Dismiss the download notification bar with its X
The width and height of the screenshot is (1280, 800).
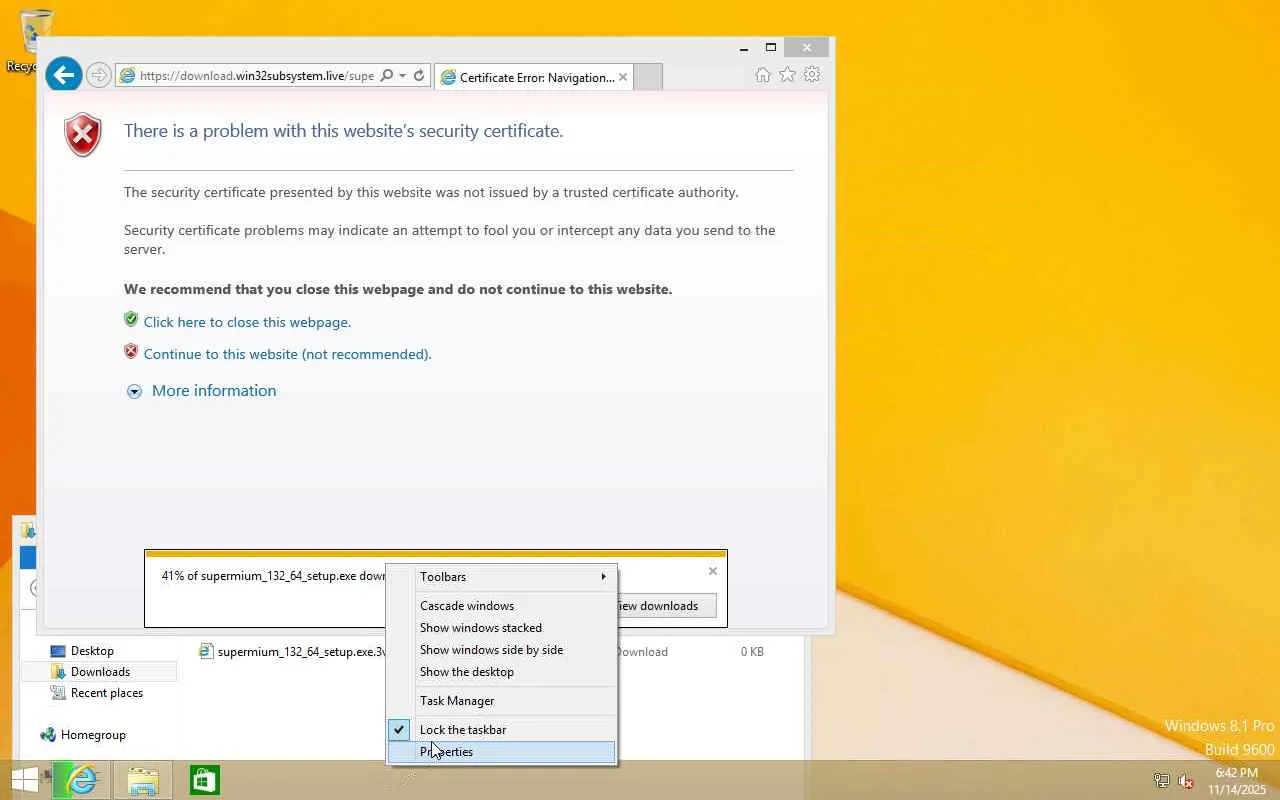point(713,571)
